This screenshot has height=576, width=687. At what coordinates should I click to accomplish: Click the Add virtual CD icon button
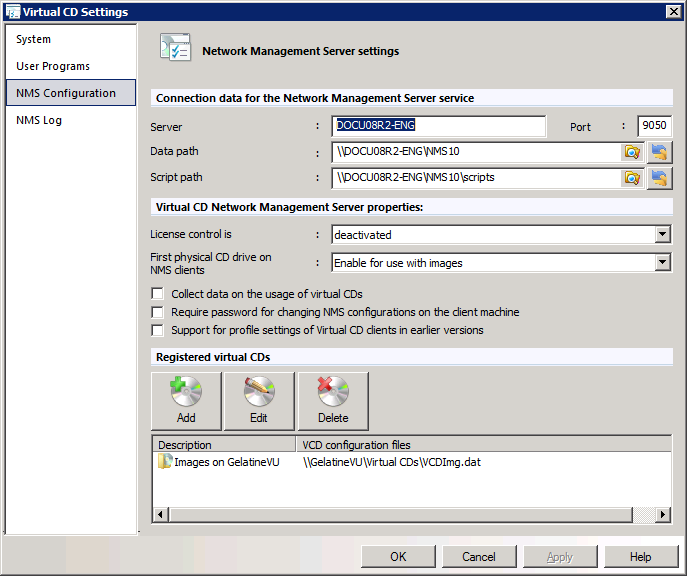coord(186,401)
